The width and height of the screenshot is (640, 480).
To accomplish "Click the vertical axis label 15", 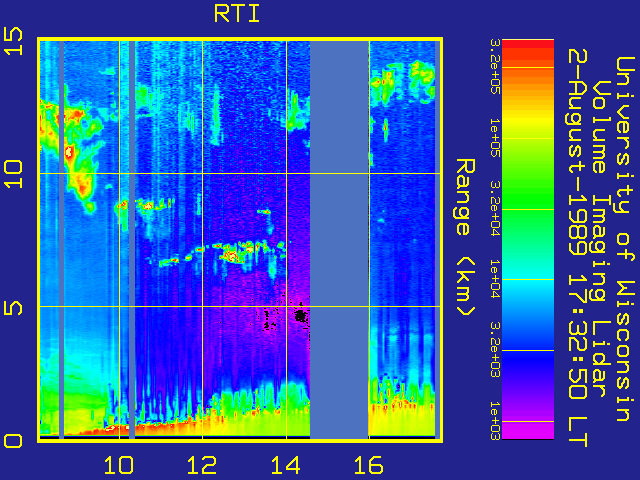I will tap(13, 41).
